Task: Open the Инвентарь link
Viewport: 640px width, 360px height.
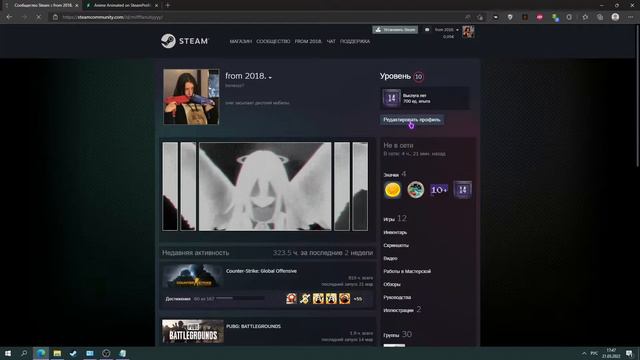Action: pyautogui.click(x=395, y=232)
